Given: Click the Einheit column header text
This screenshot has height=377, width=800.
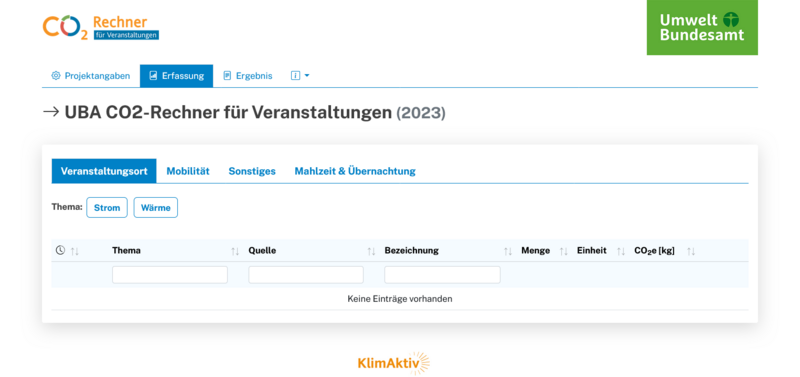Looking at the screenshot, I should [x=592, y=250].
